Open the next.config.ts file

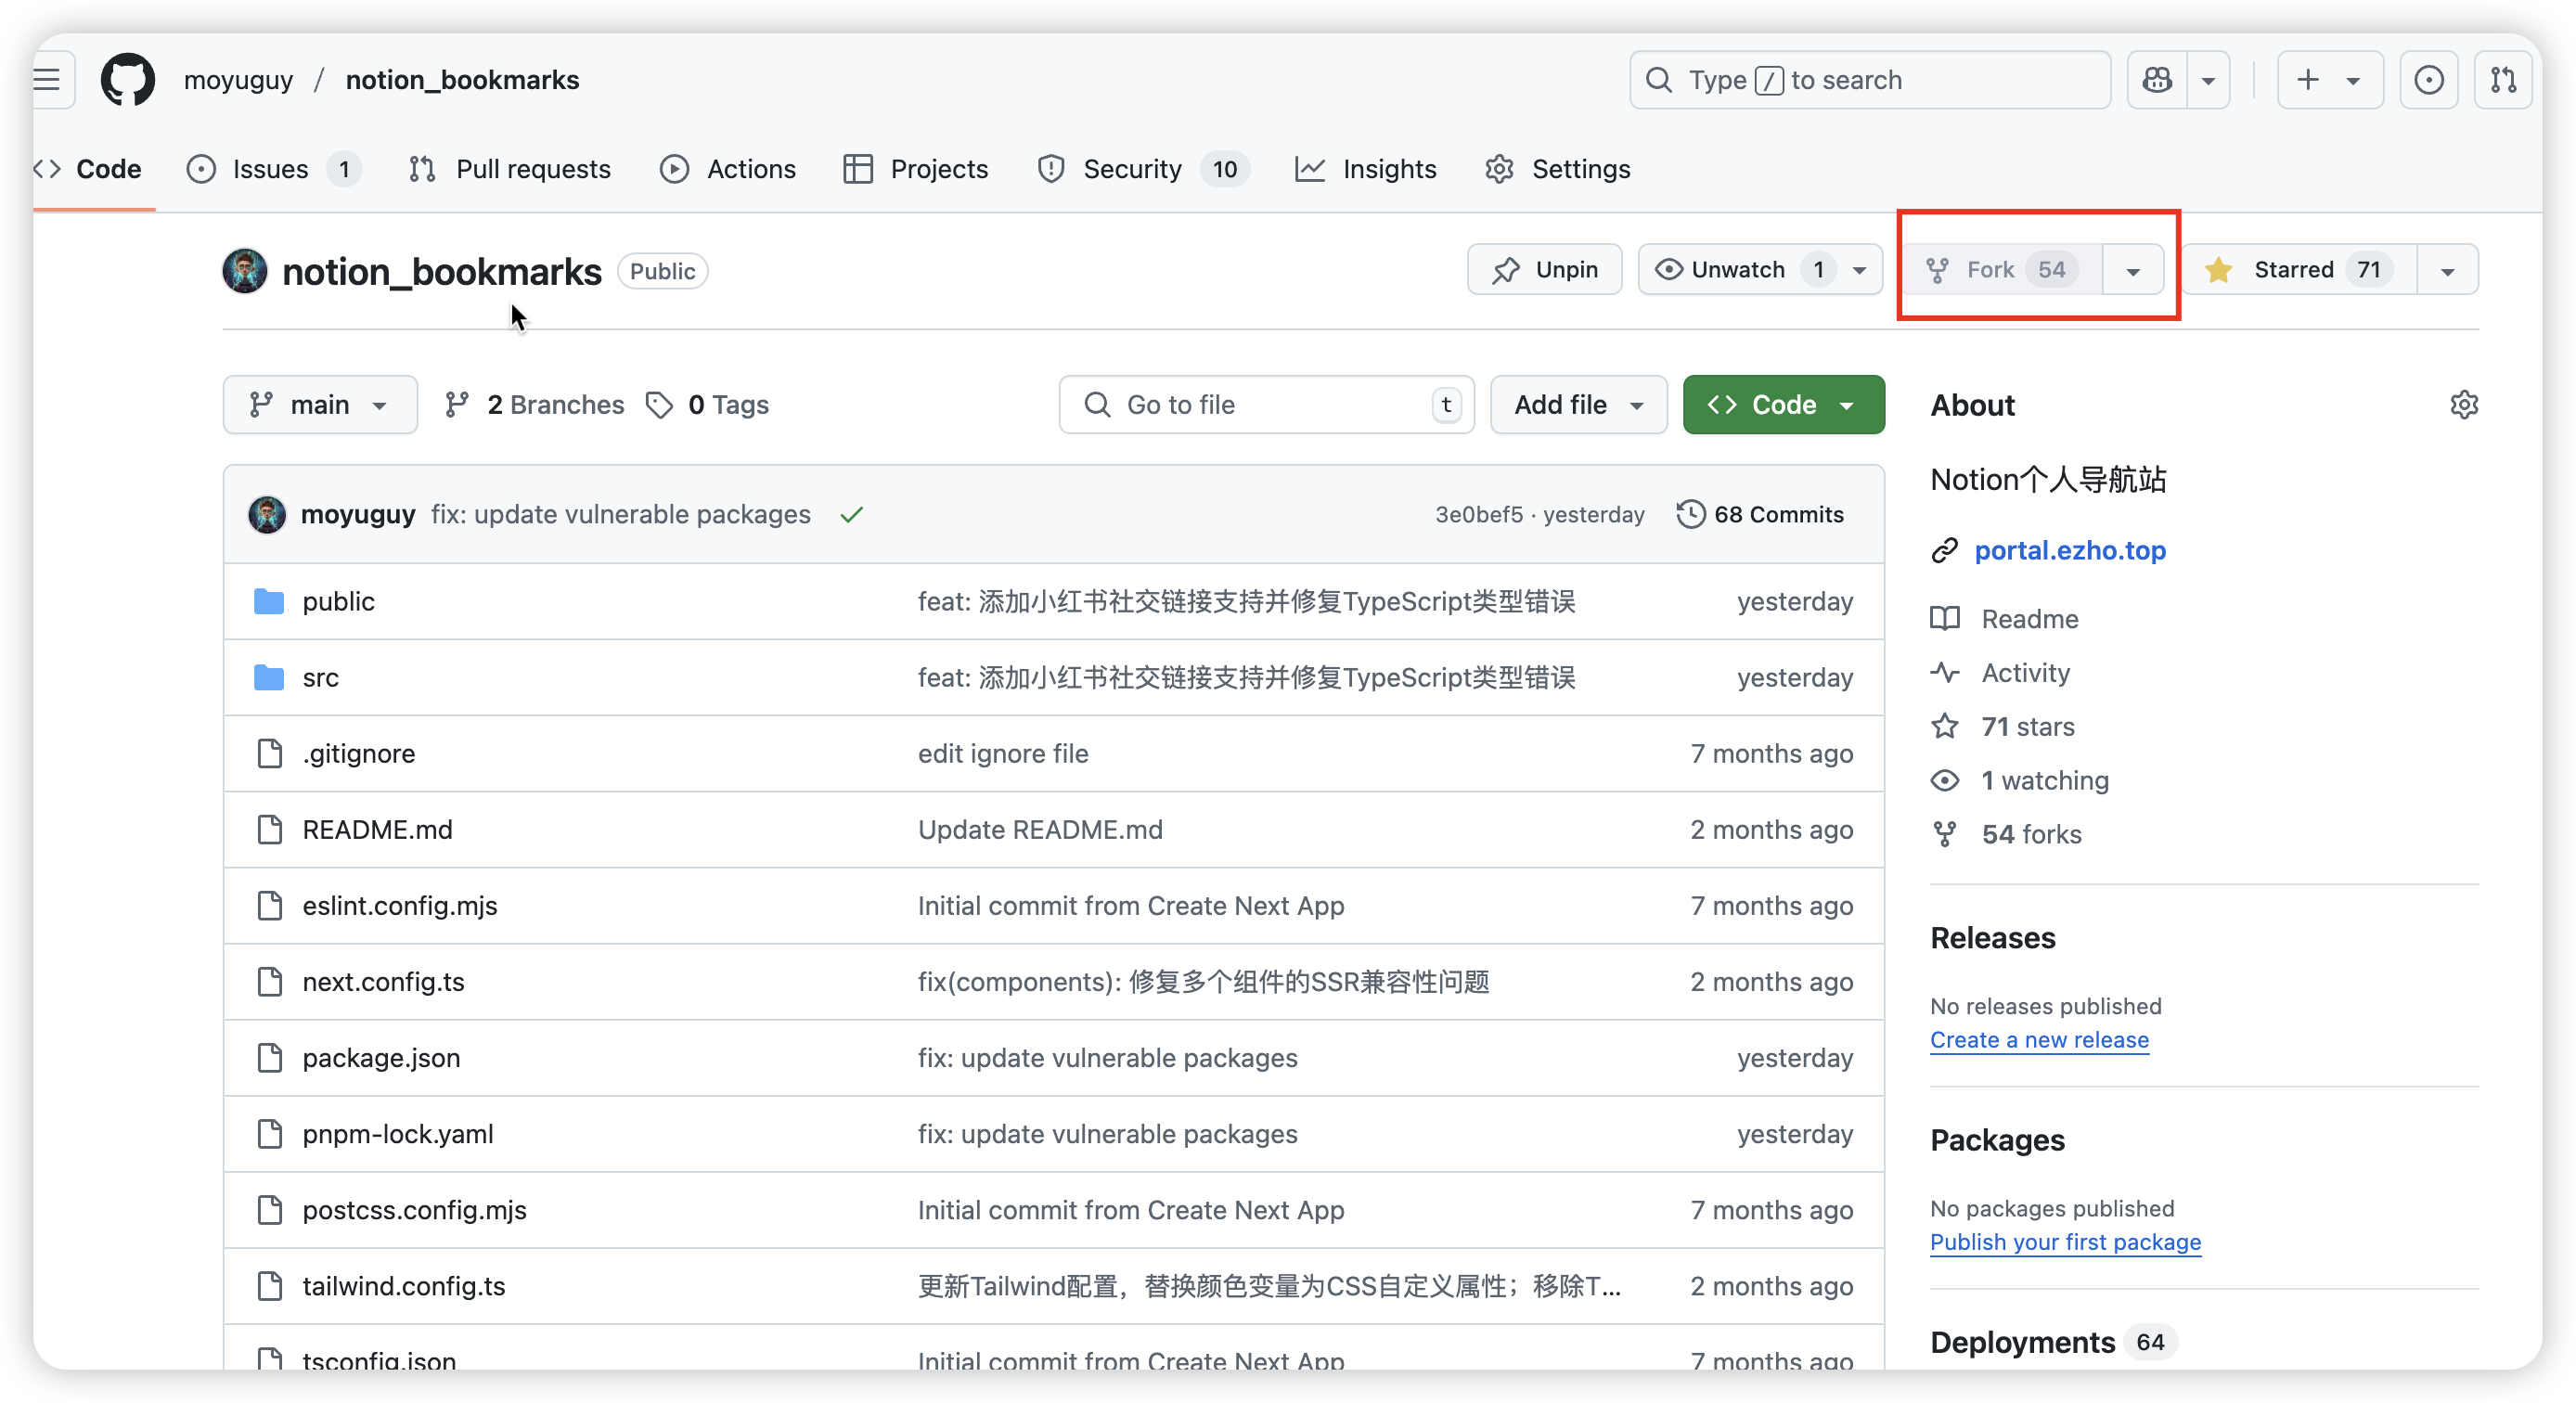pos(383,981)
